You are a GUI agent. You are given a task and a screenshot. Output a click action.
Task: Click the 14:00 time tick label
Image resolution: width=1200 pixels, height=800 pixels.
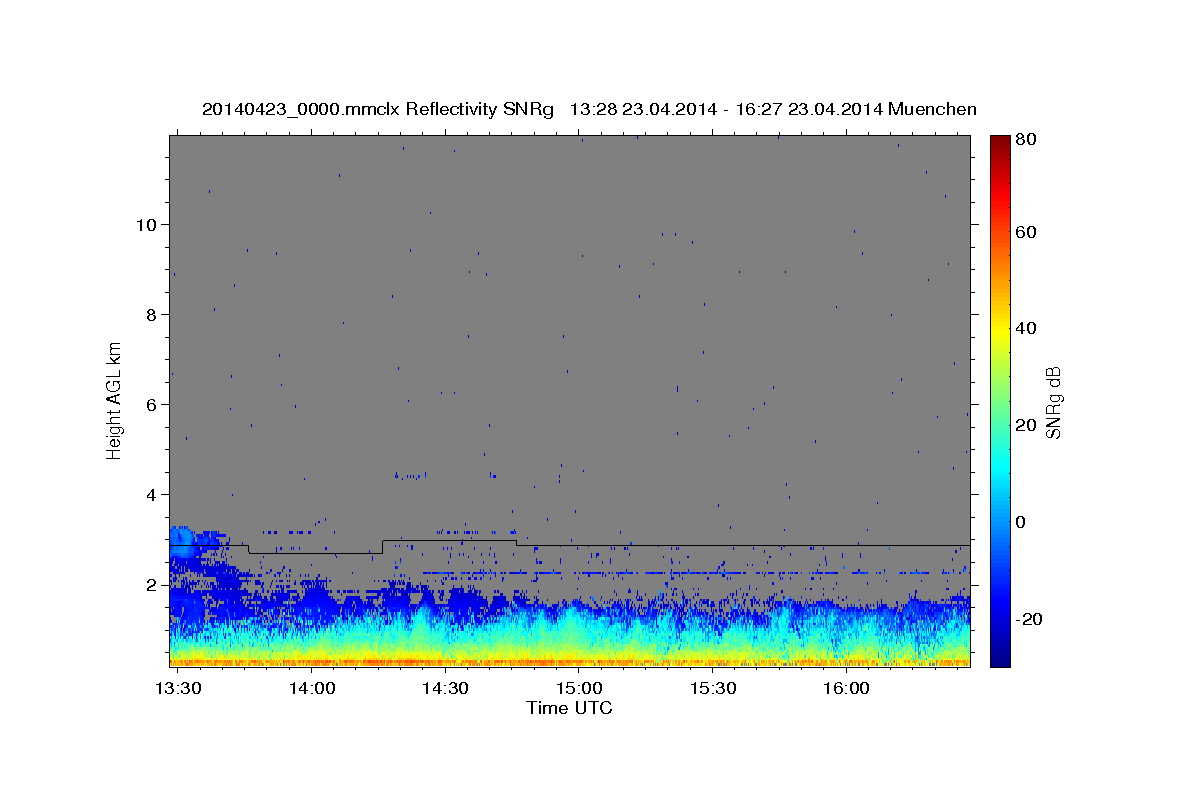311,689
